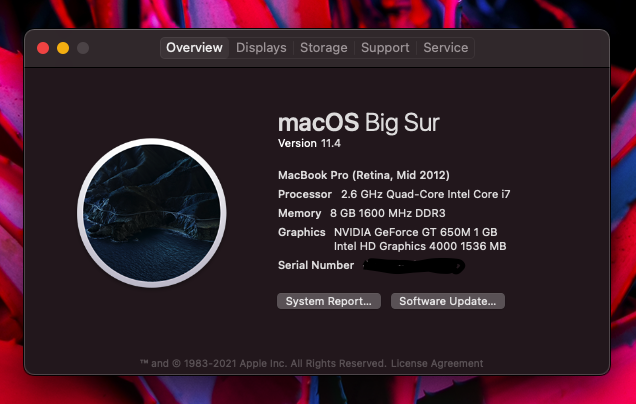Viewport: 636px width, 404px height.
Task: Click the Processor label
Action: [305, 194]
